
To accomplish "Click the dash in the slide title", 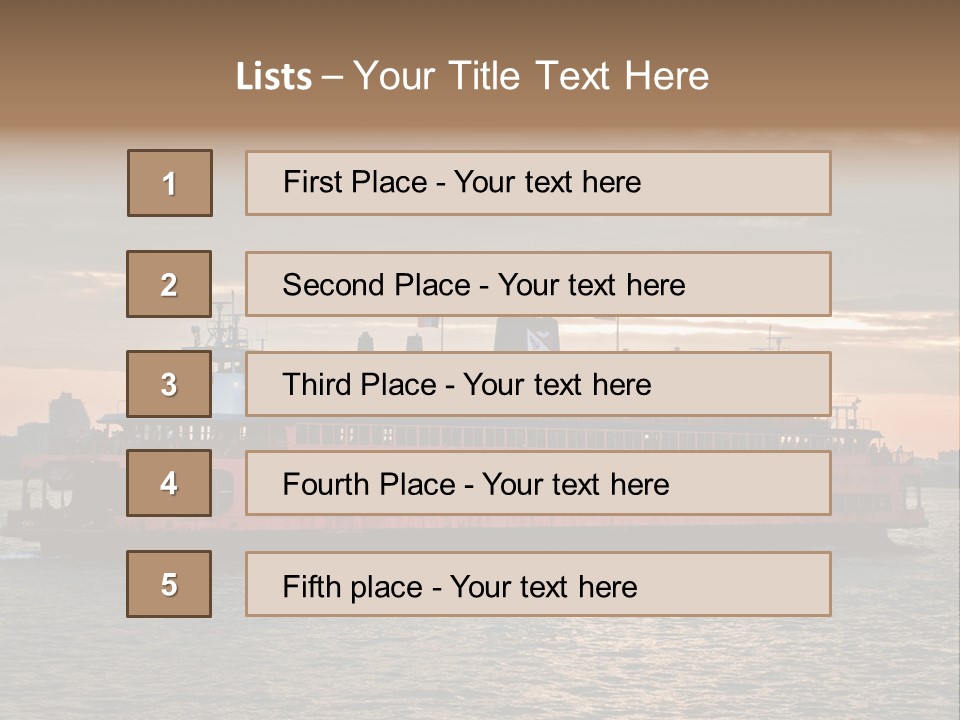I will point(332,77).
